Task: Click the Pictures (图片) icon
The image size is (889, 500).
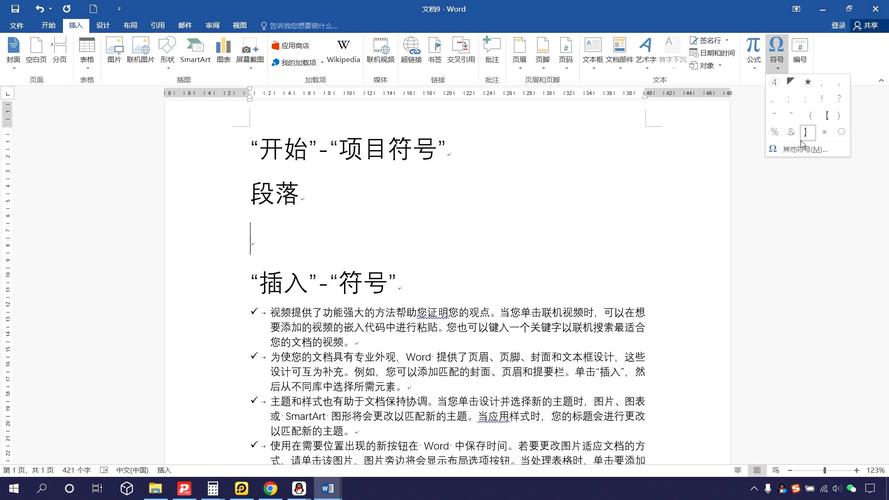Action: (114, 51)
